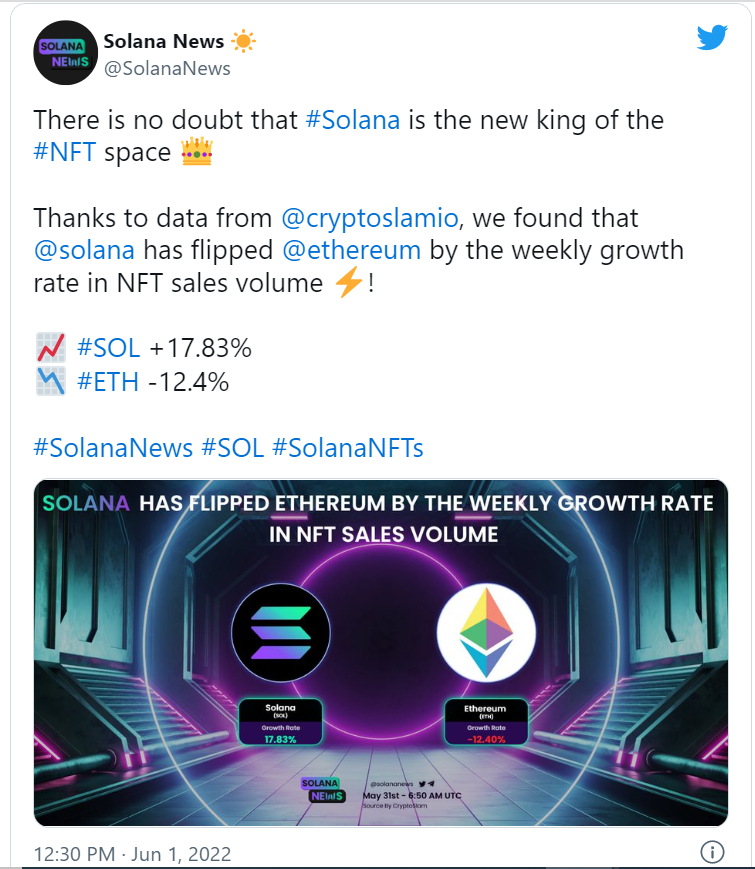The height and width of the screenshot is (869, 755).
Task: Click the Solana News logo inside the image footer
Action: pos(322,788)
